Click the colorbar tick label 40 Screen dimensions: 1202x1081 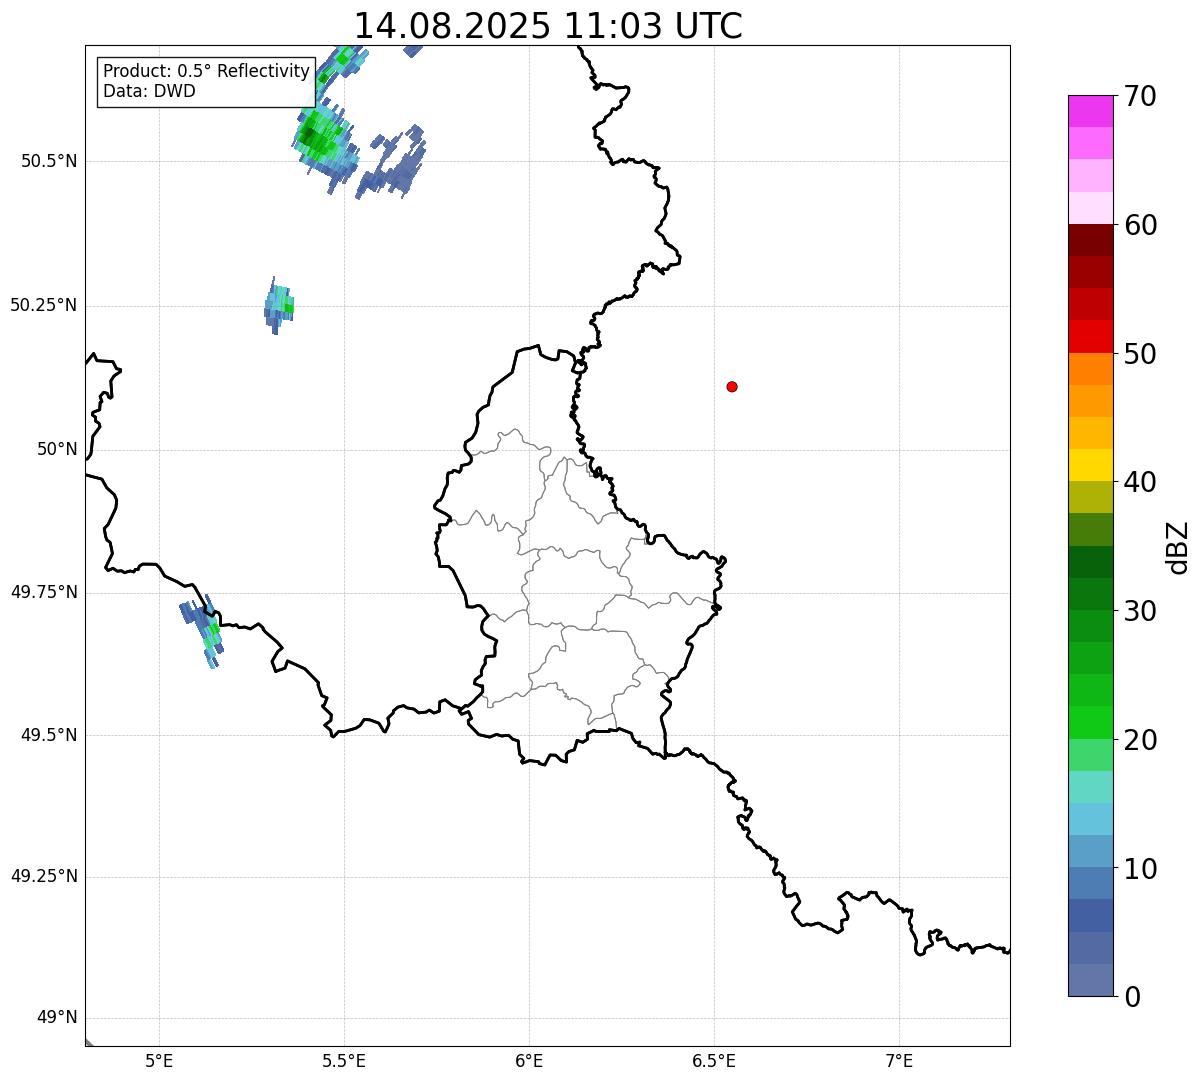point(1140,483)
